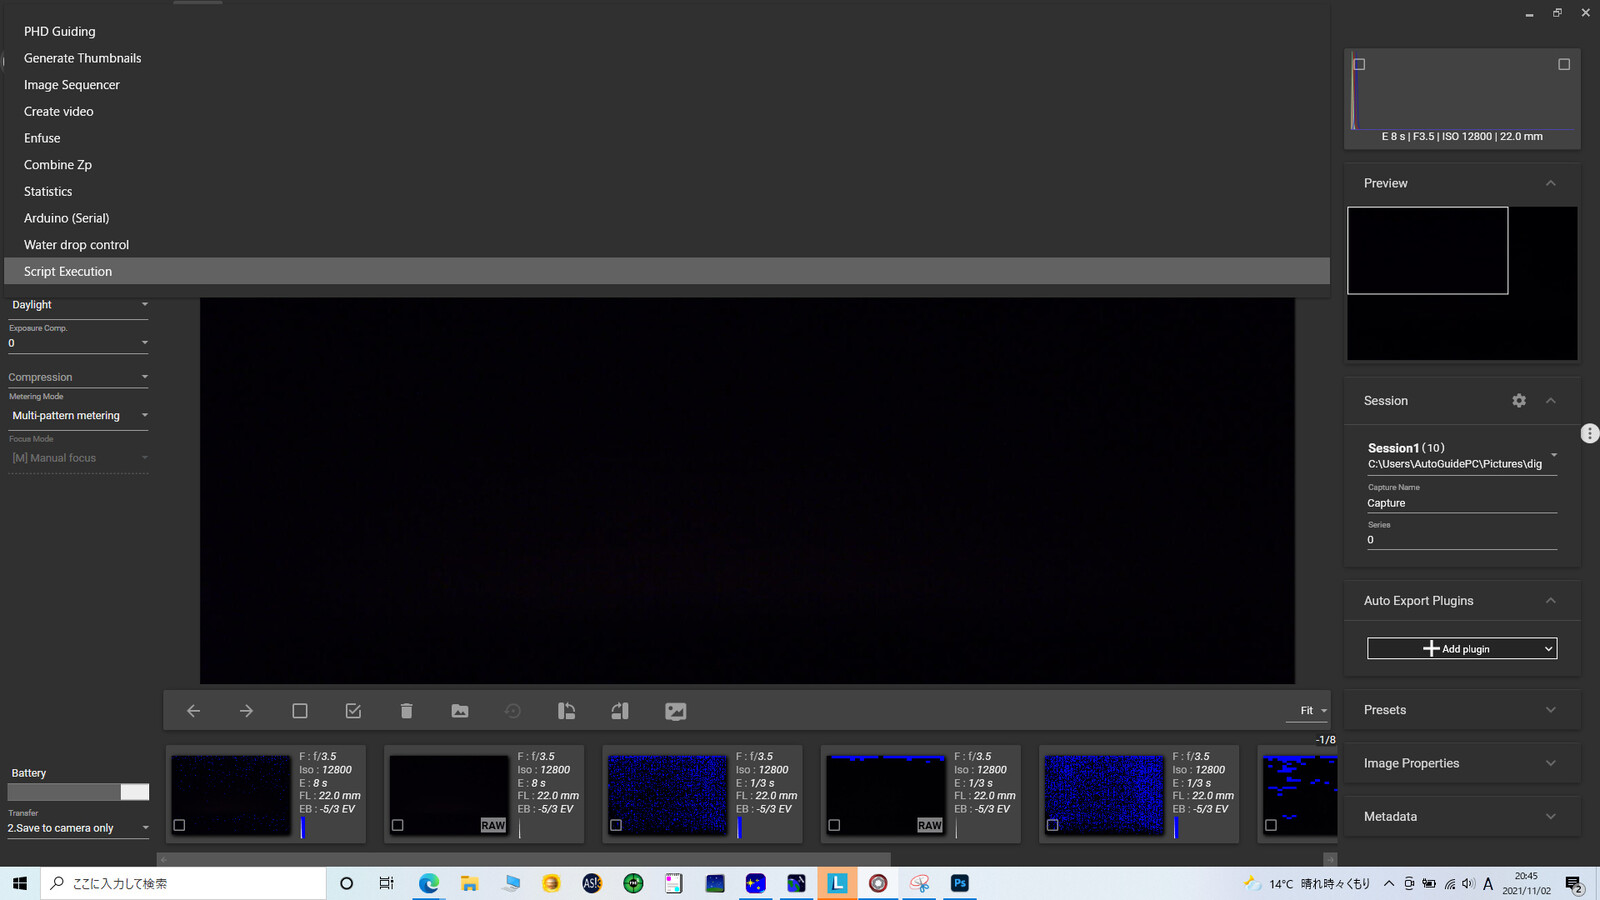Select PHD Guiding from the menu
The width and height of the screenshot is (1600, 900).
coord(667,32)
